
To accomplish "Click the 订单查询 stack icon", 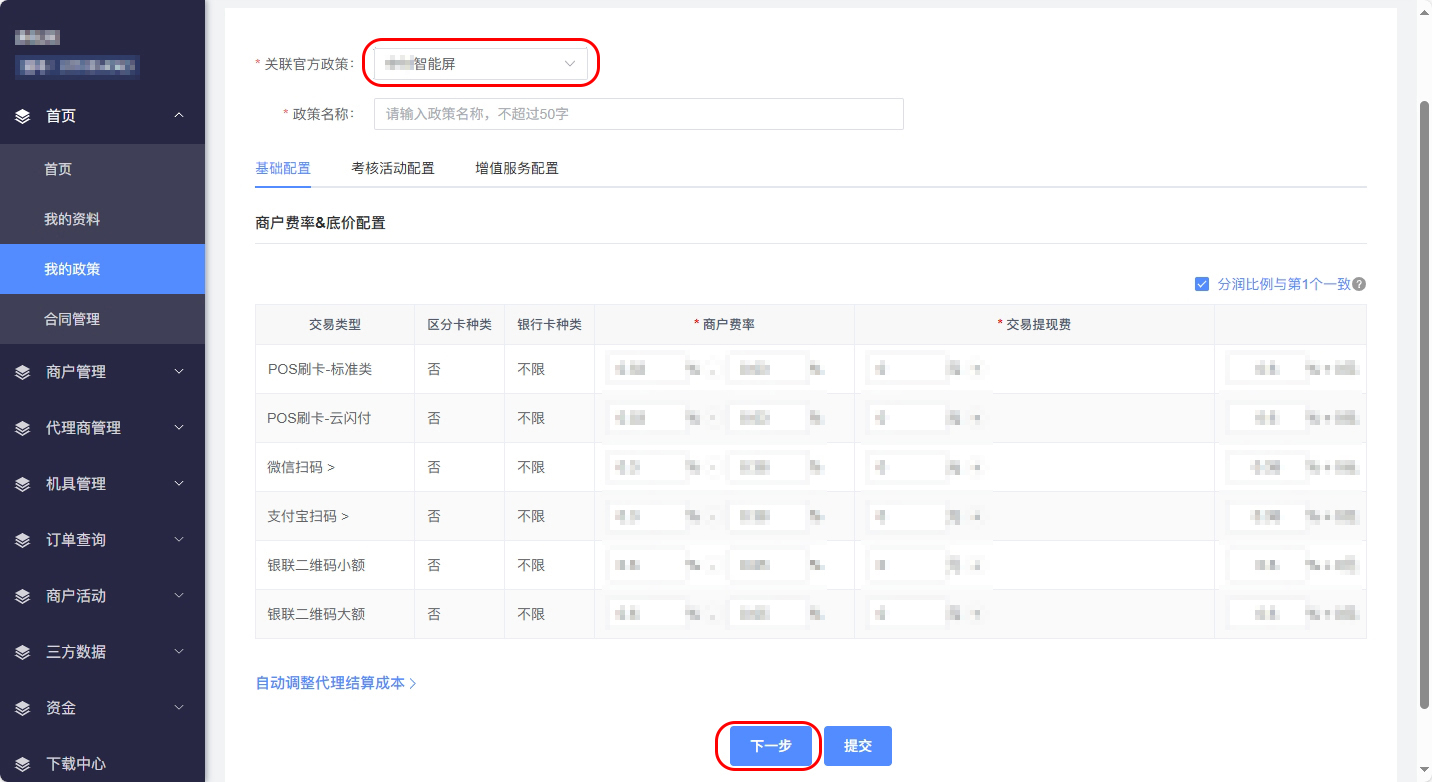I will coord(23,540).
